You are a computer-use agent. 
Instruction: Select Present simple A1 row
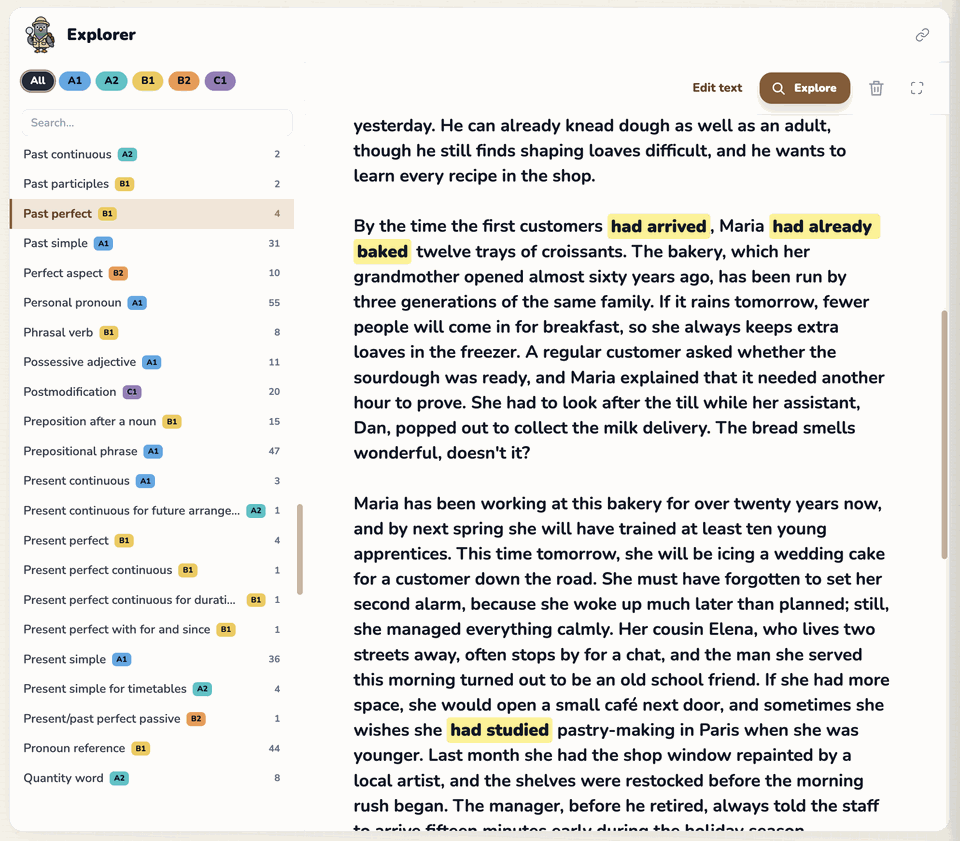[152, 659]
